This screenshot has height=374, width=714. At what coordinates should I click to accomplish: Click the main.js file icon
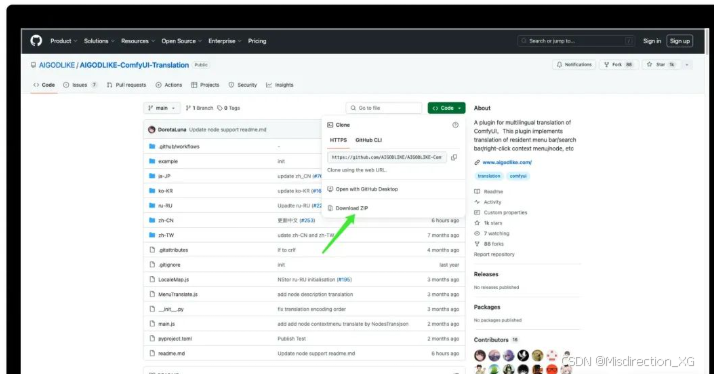click(x=152, y=323)
